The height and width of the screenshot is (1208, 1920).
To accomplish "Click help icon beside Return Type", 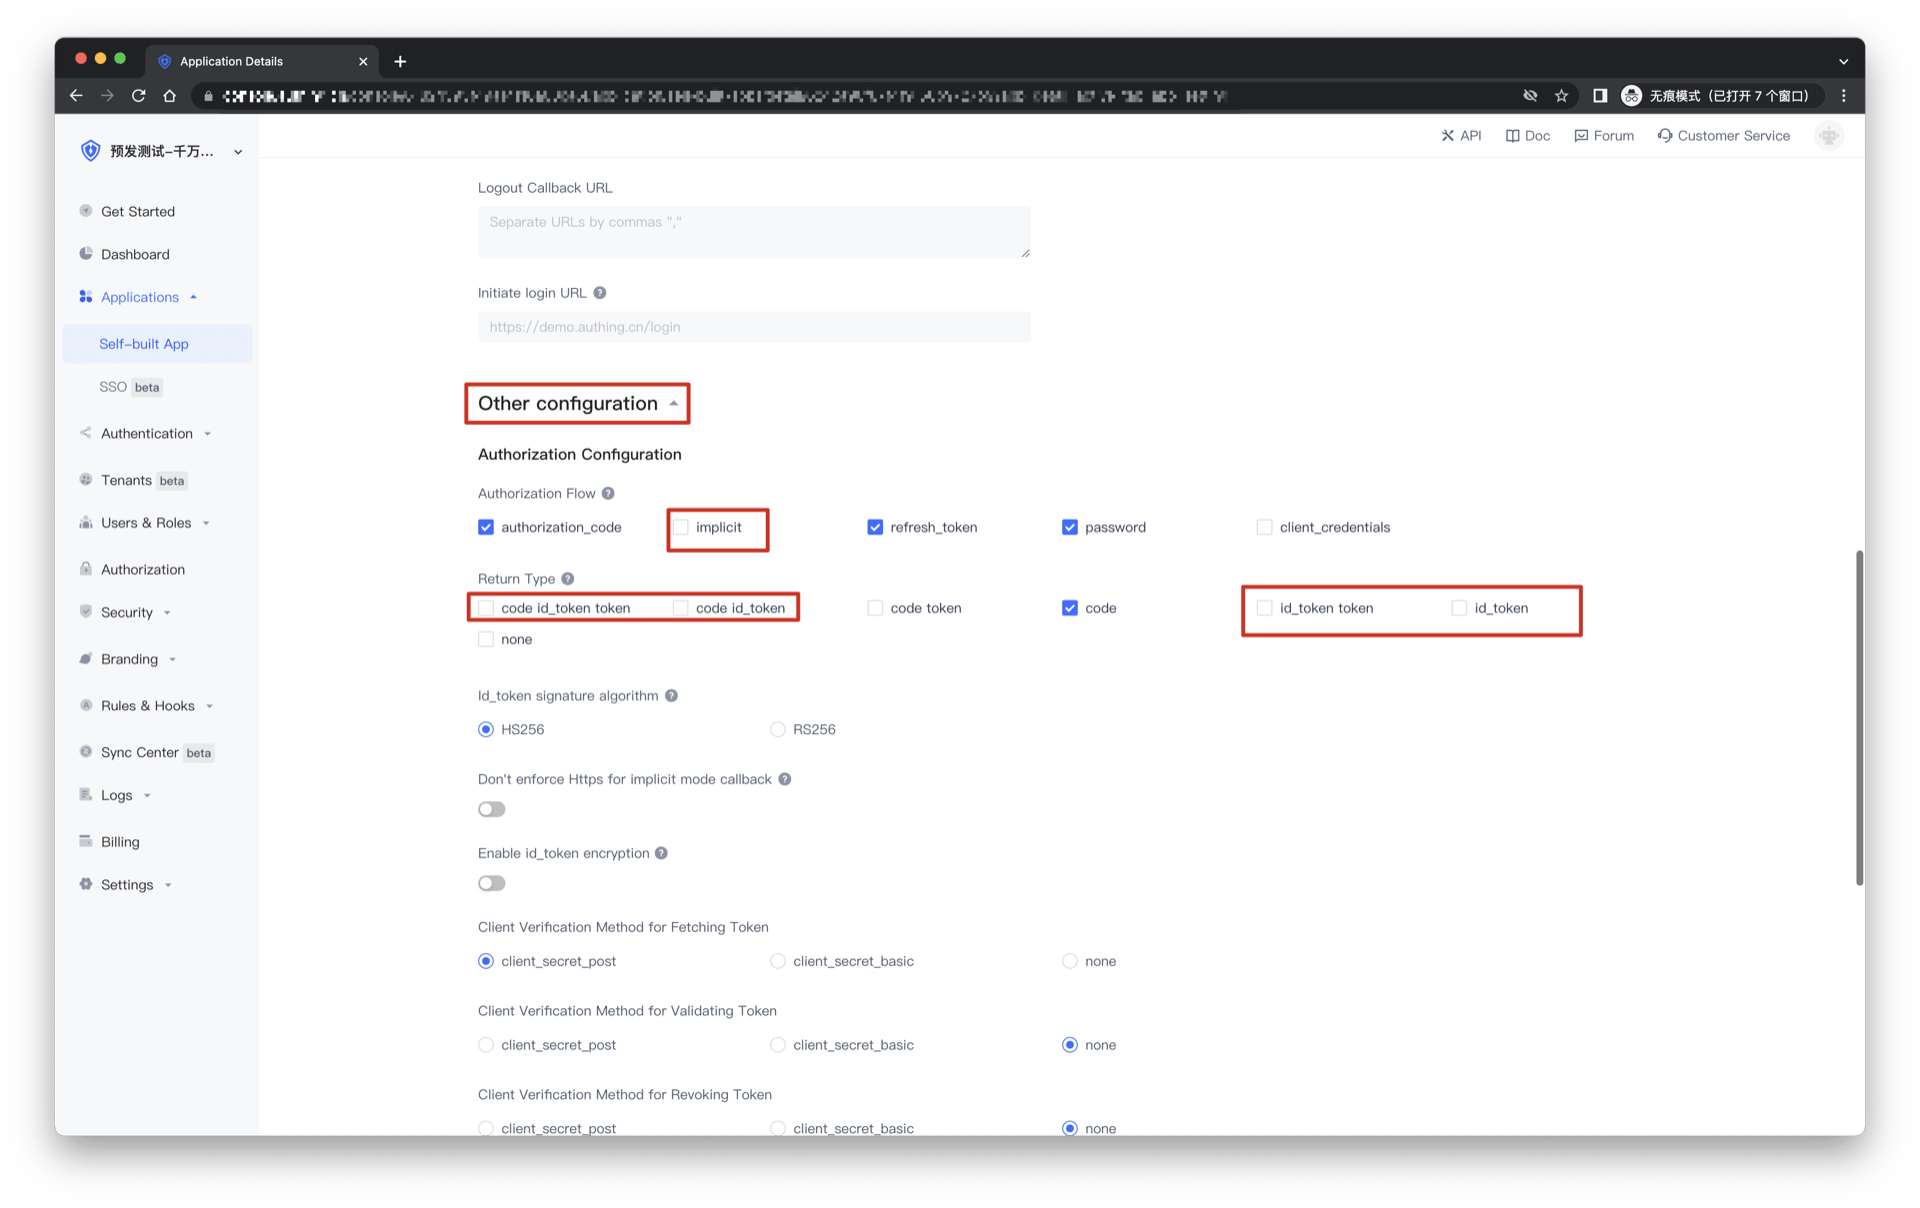I will pos(568,579).
